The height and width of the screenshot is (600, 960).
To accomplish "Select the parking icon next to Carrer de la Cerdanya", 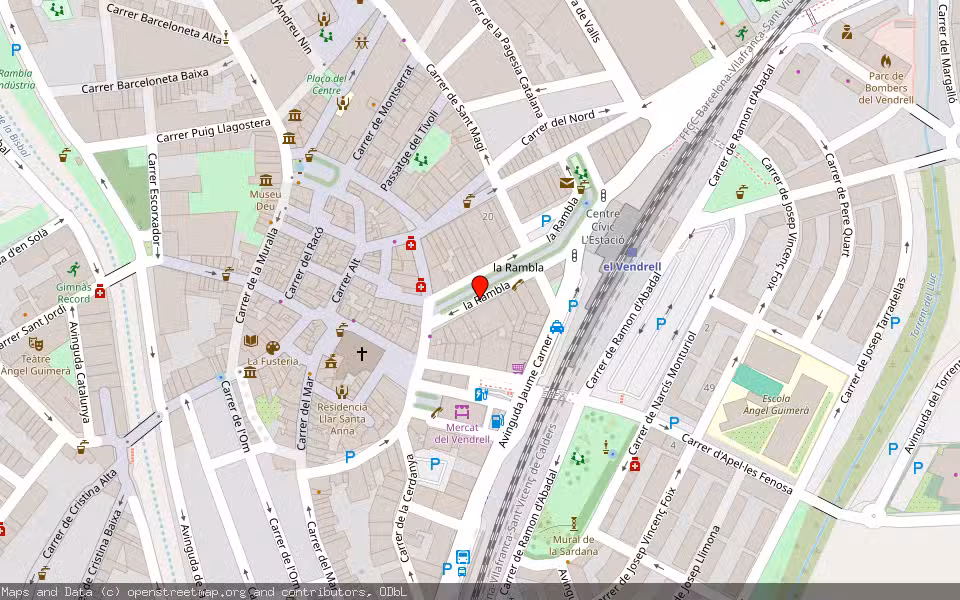I will [435, 463].
